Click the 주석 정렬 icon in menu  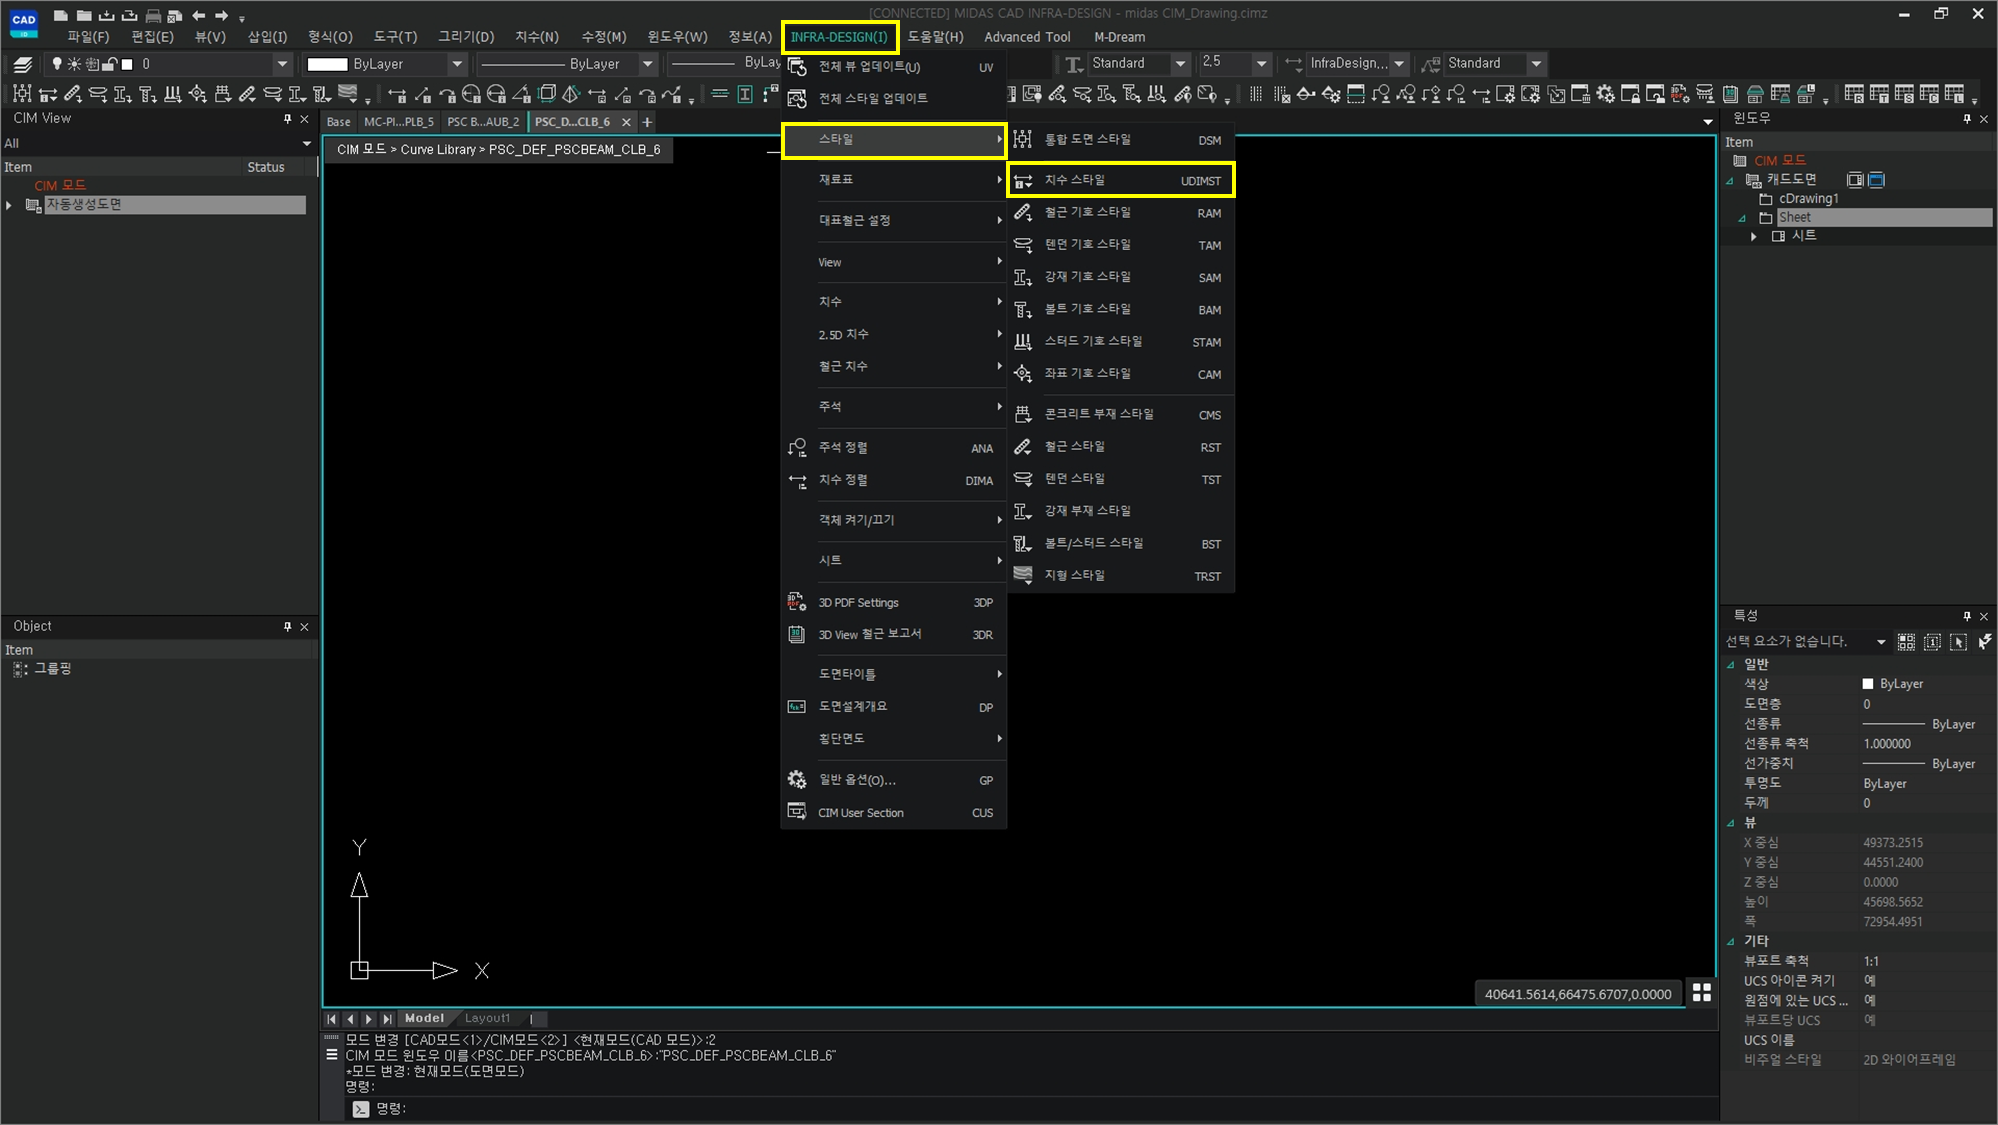[797, 448]
